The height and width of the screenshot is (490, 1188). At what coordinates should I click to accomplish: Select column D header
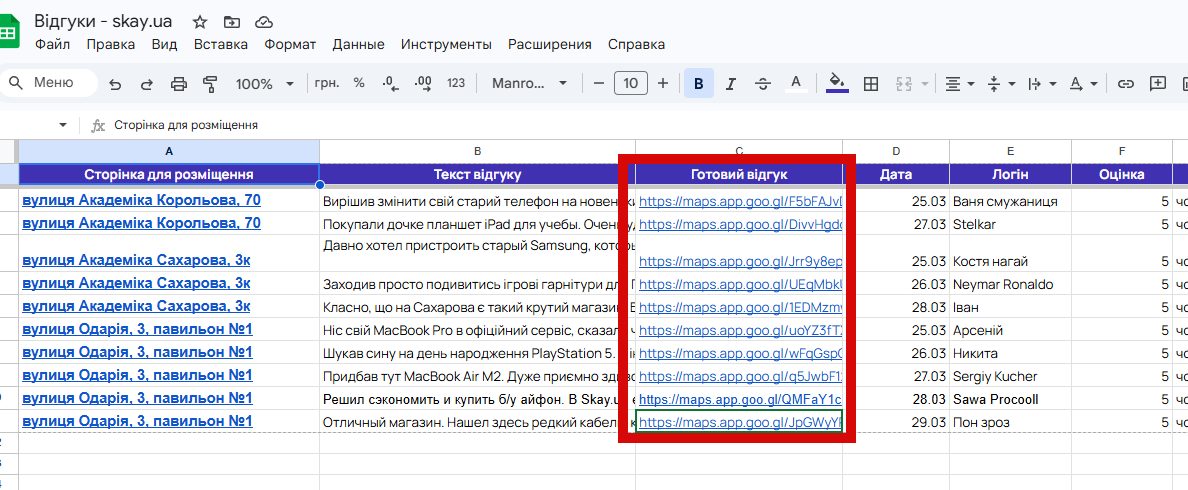point(896,151)
